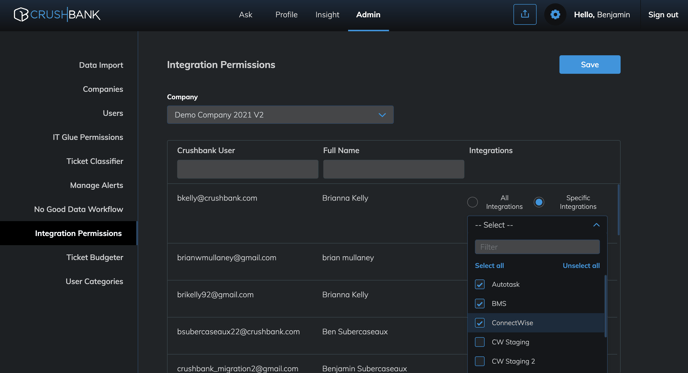Go to Manage Alerts
The width and height of the screenshot is (688, 373).
[97, 185]
